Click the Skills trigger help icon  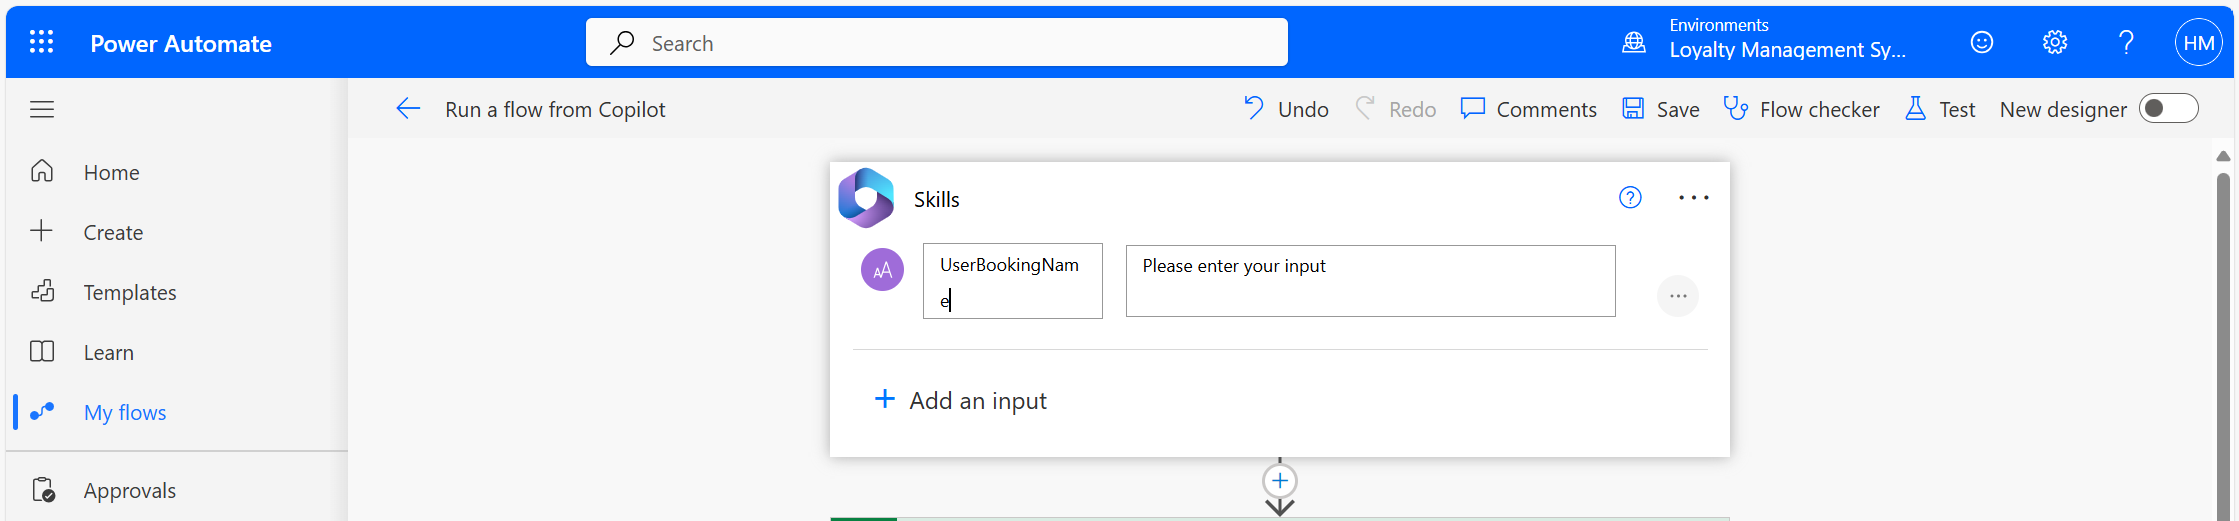coord(1630,198)
